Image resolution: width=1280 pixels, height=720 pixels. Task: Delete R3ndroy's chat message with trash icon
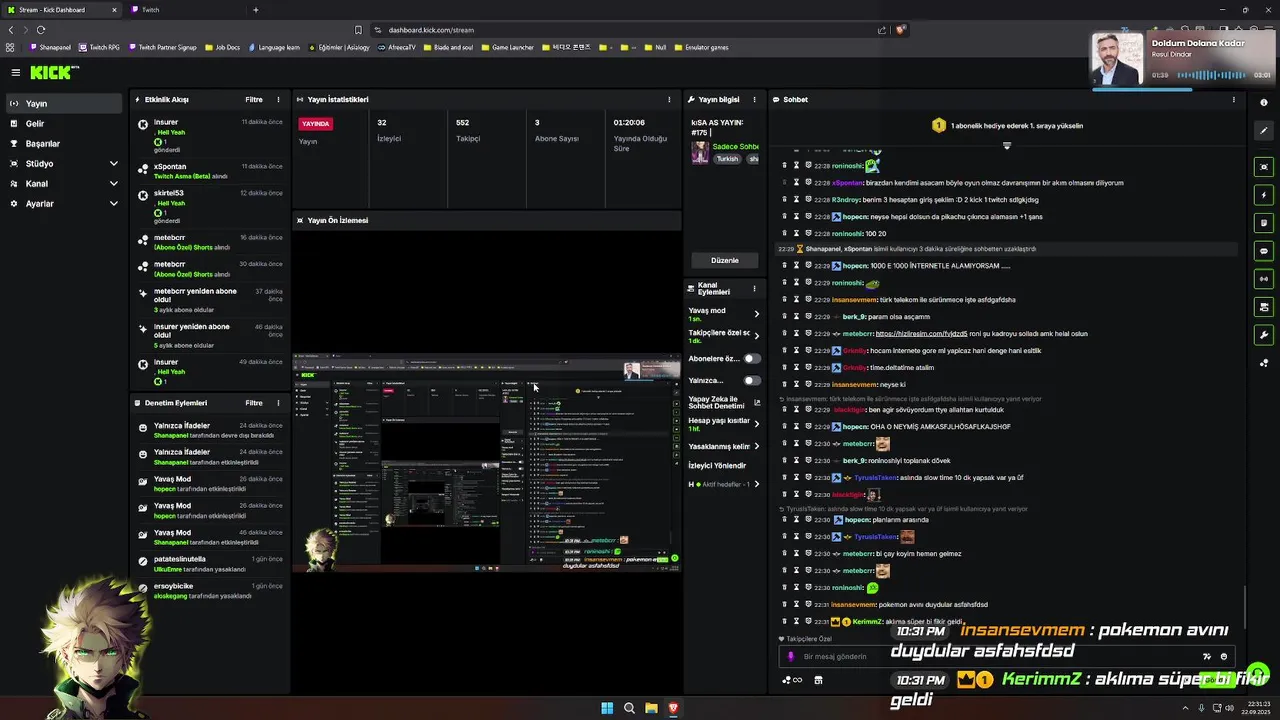[x=784, y=200]
